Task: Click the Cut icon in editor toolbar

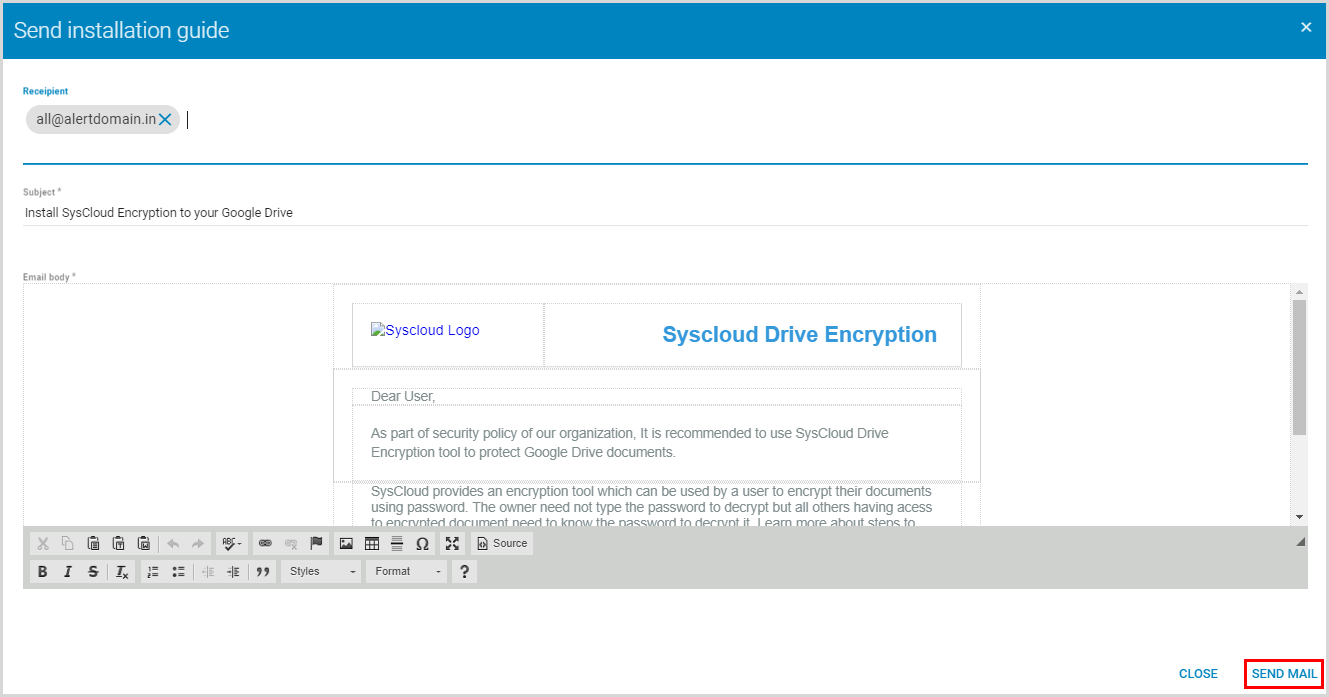Action: (43, 543)
